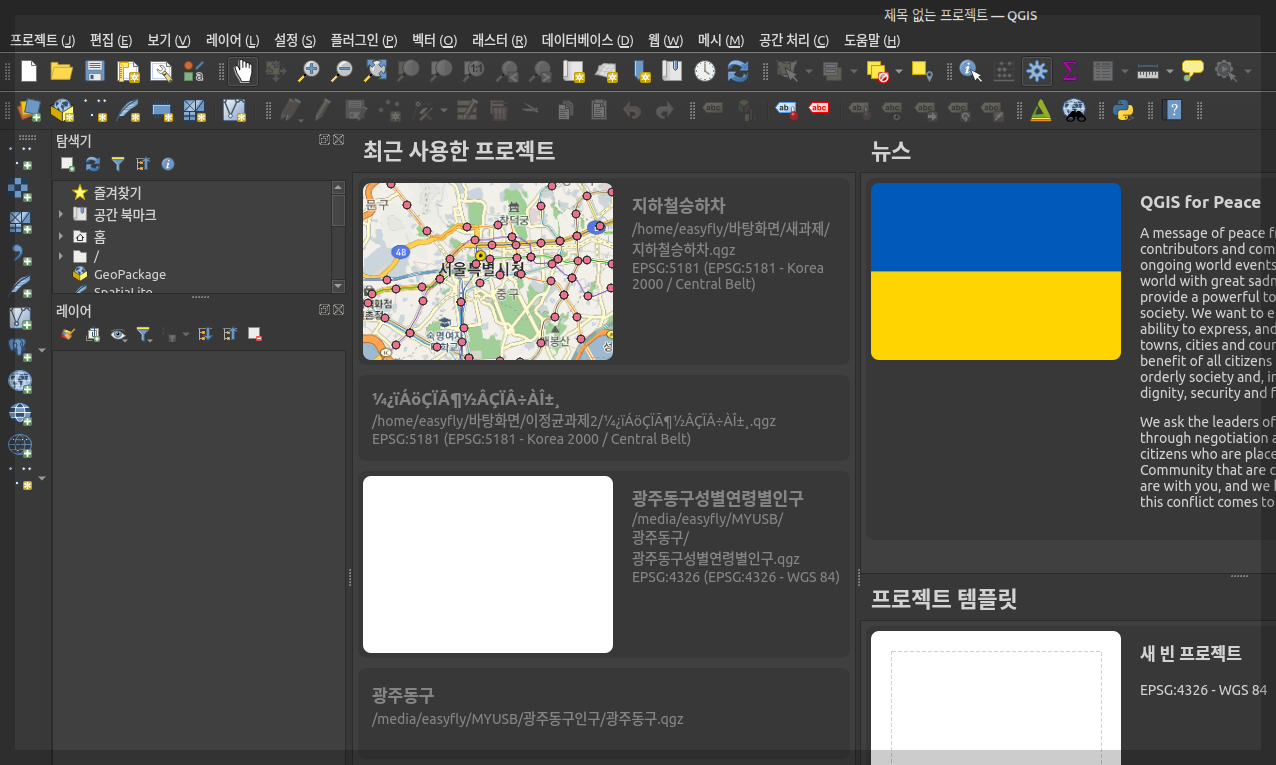Screen dimensions: 1276x765
Task: Expand the 홈 tree node
Action: [60, 236]
